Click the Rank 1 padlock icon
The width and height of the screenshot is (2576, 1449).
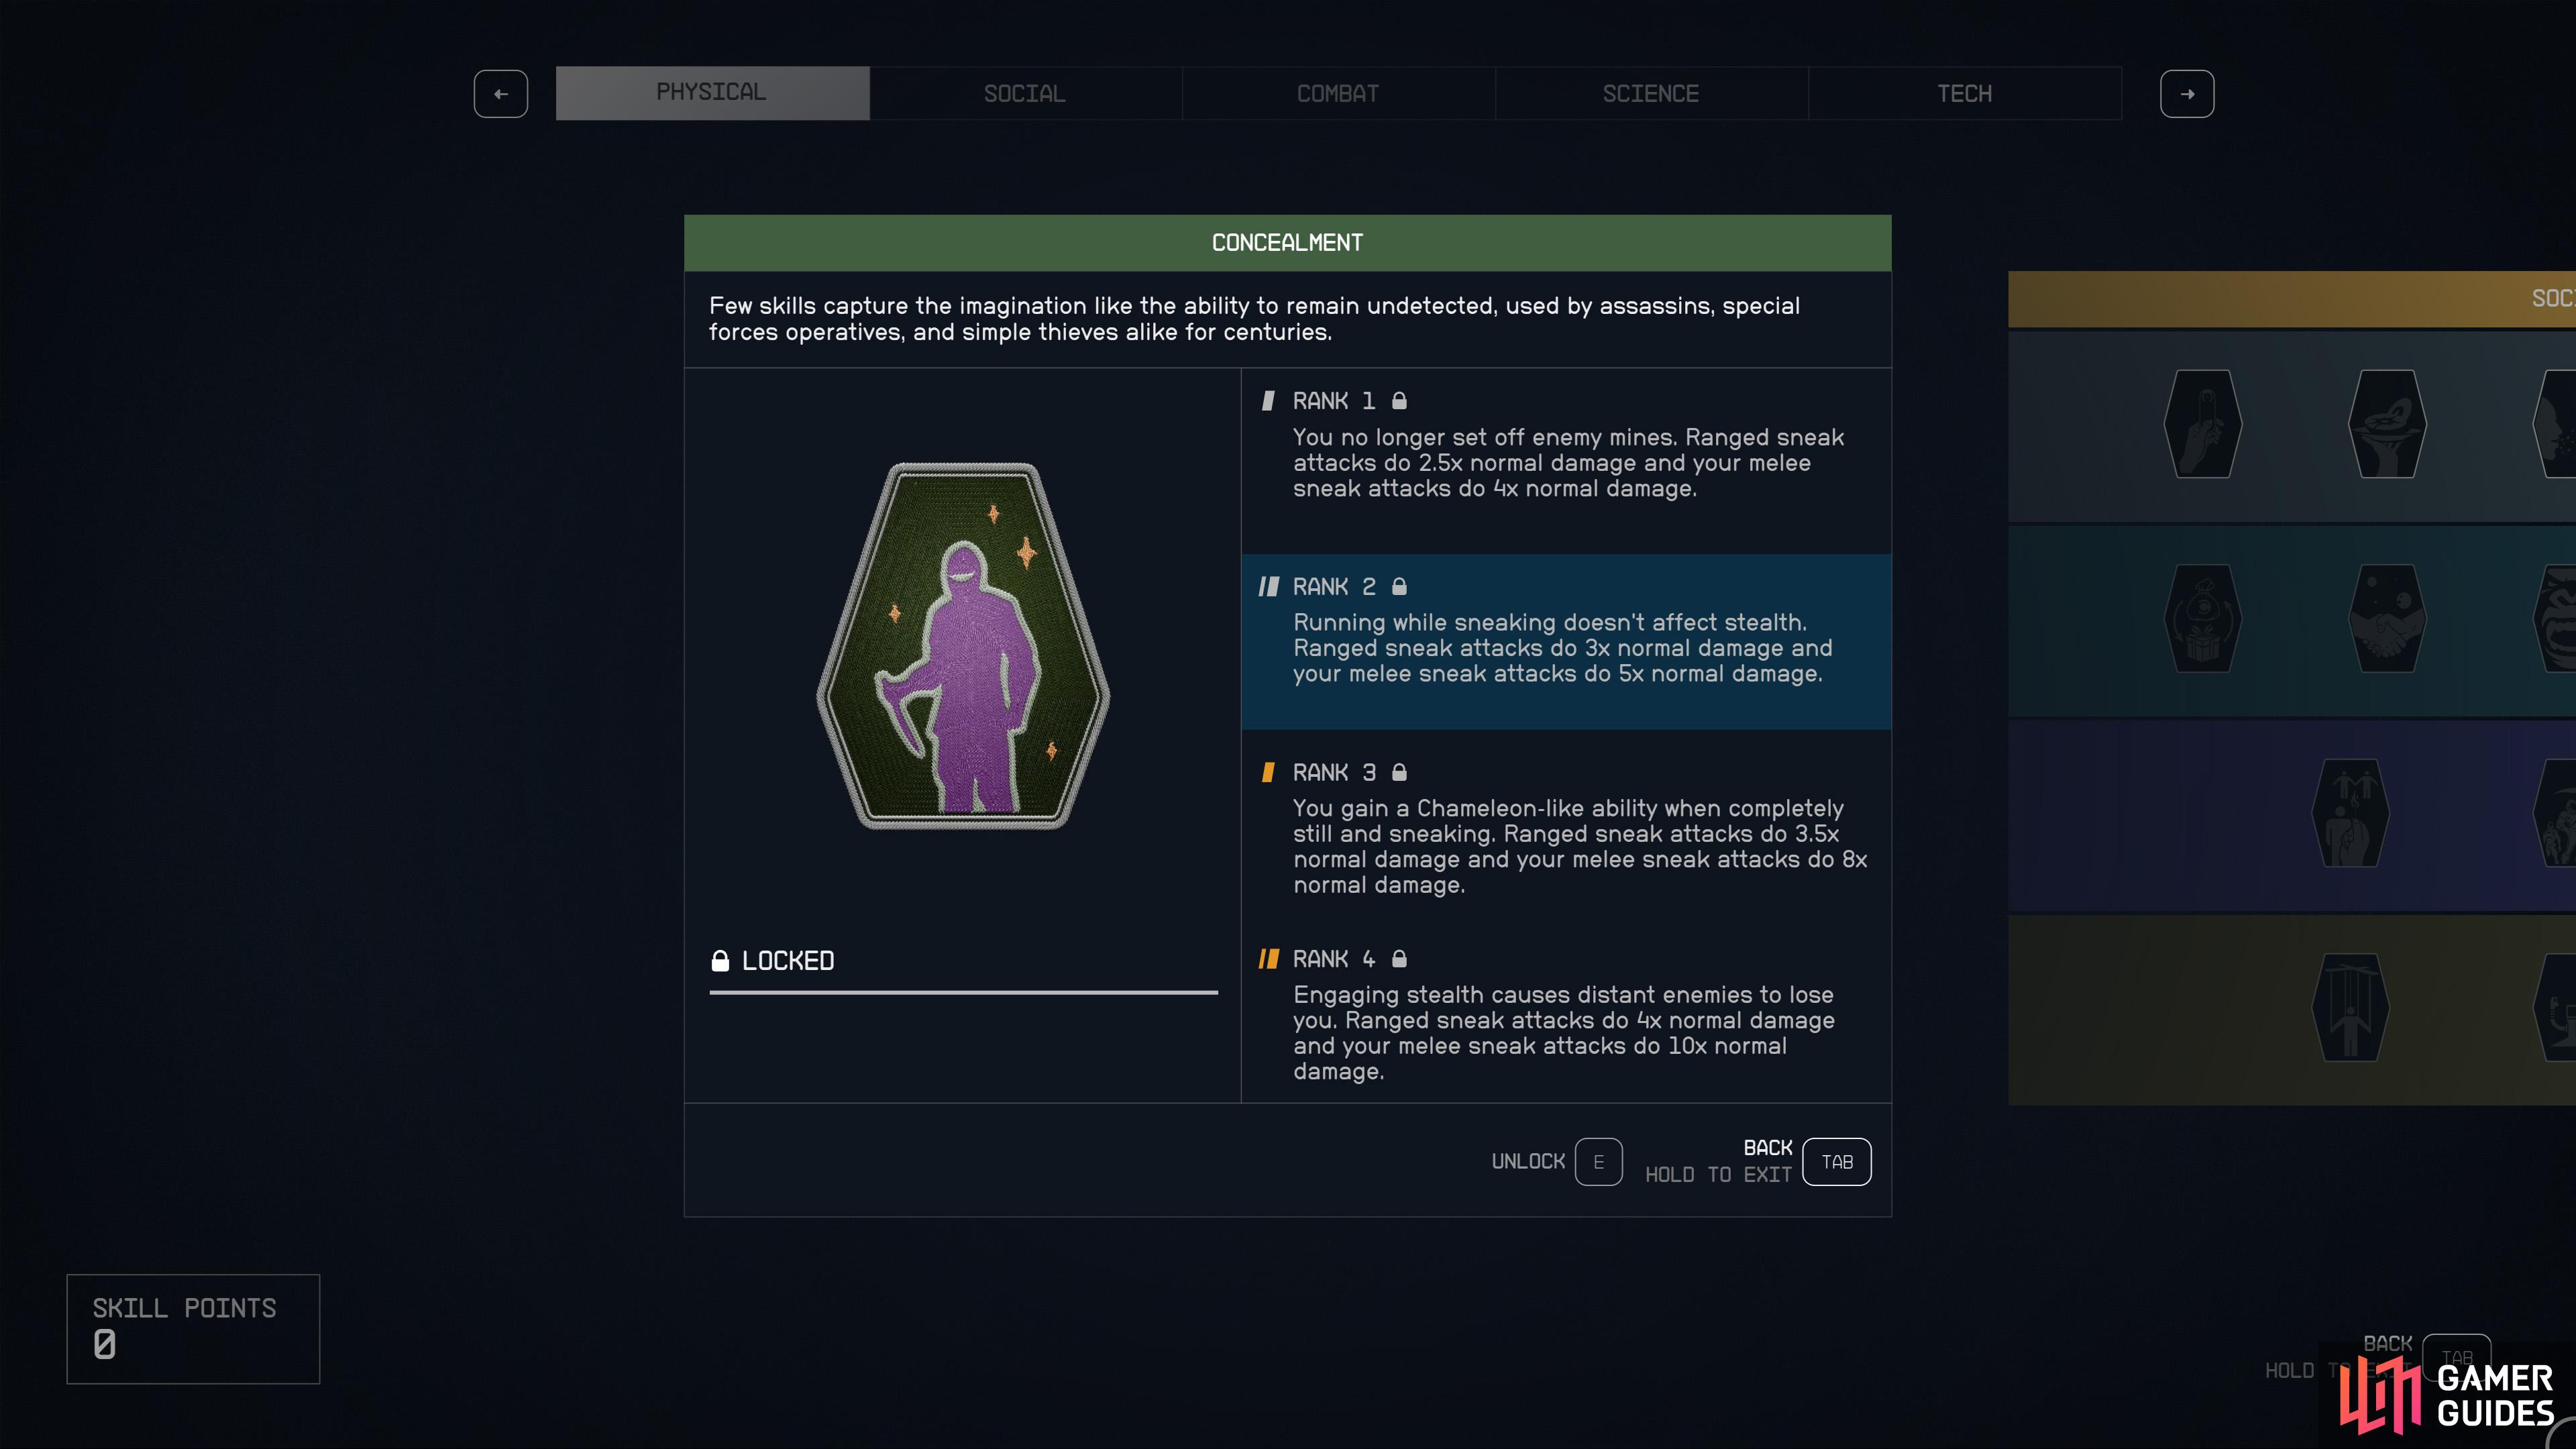1400,401
